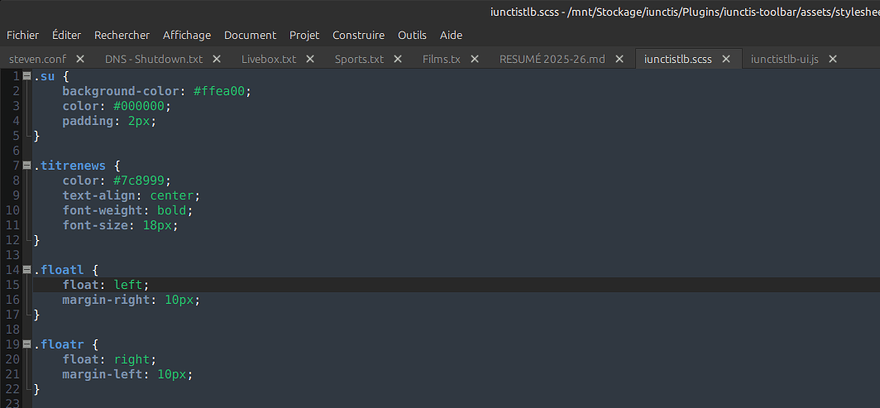This screenshot has width=880, height=408.
Task: Open the Fichier menu
Action: (22, 35)
